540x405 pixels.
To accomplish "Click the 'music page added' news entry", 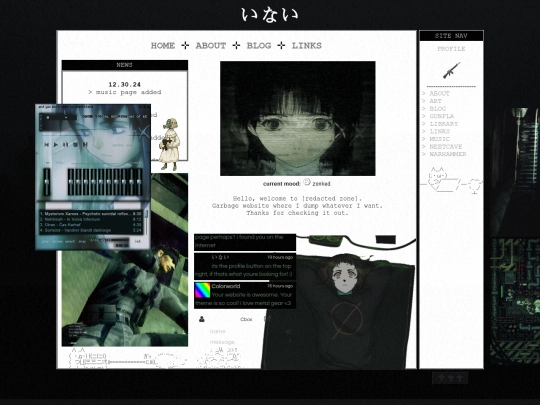I will tap(125, 92).
